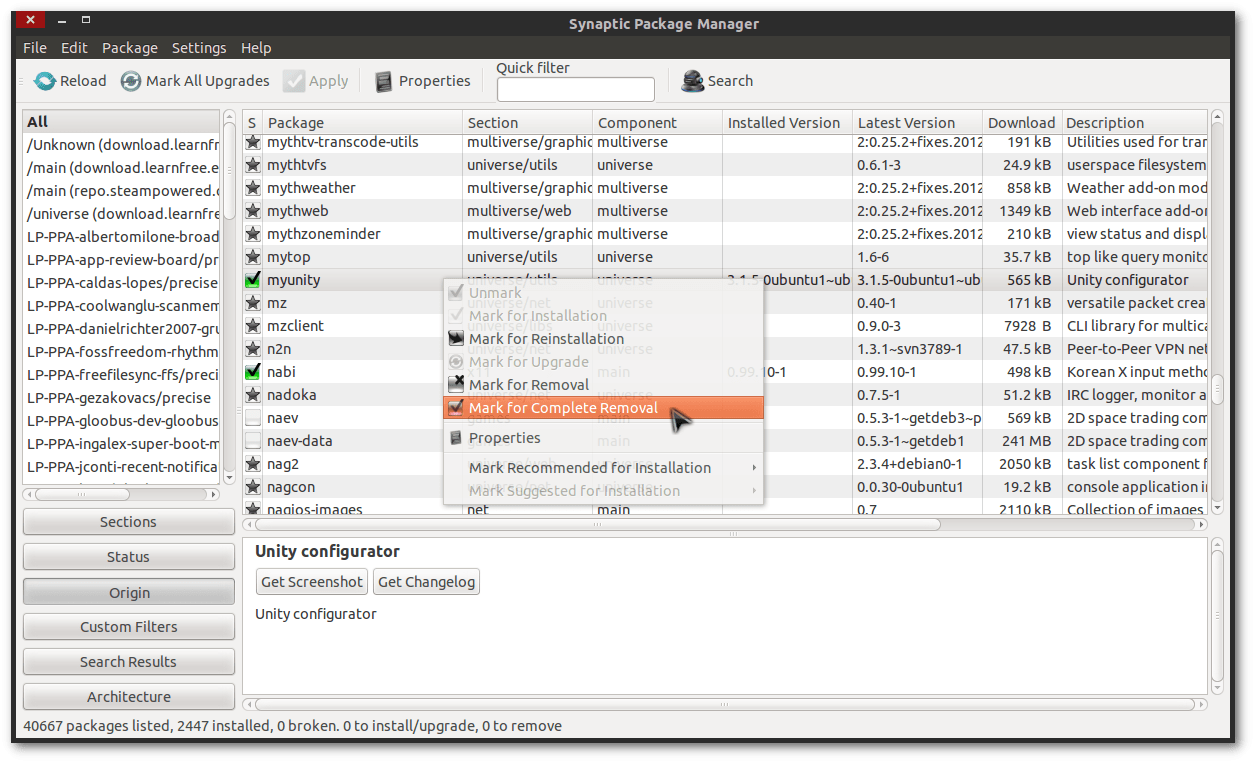1254x762 pixels.
Task: Click status star icon for mythweather
Action: 253,188
